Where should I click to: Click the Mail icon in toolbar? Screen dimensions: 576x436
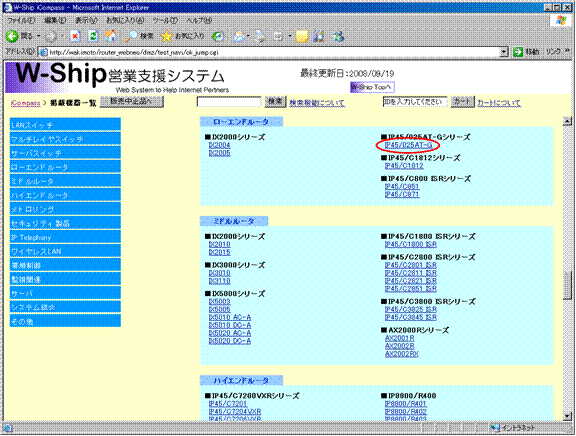239,36
